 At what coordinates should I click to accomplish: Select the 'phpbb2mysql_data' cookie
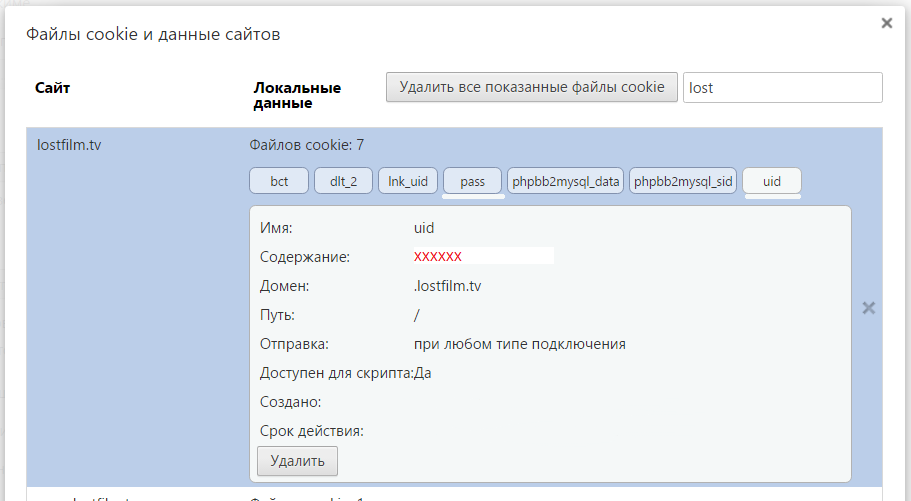point(565,181)
